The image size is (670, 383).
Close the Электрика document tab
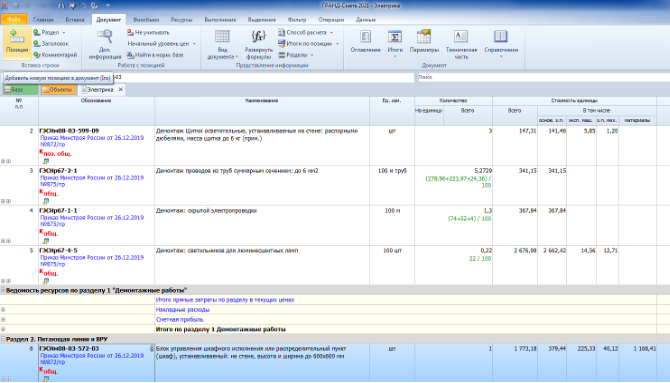tap(120, 89)
